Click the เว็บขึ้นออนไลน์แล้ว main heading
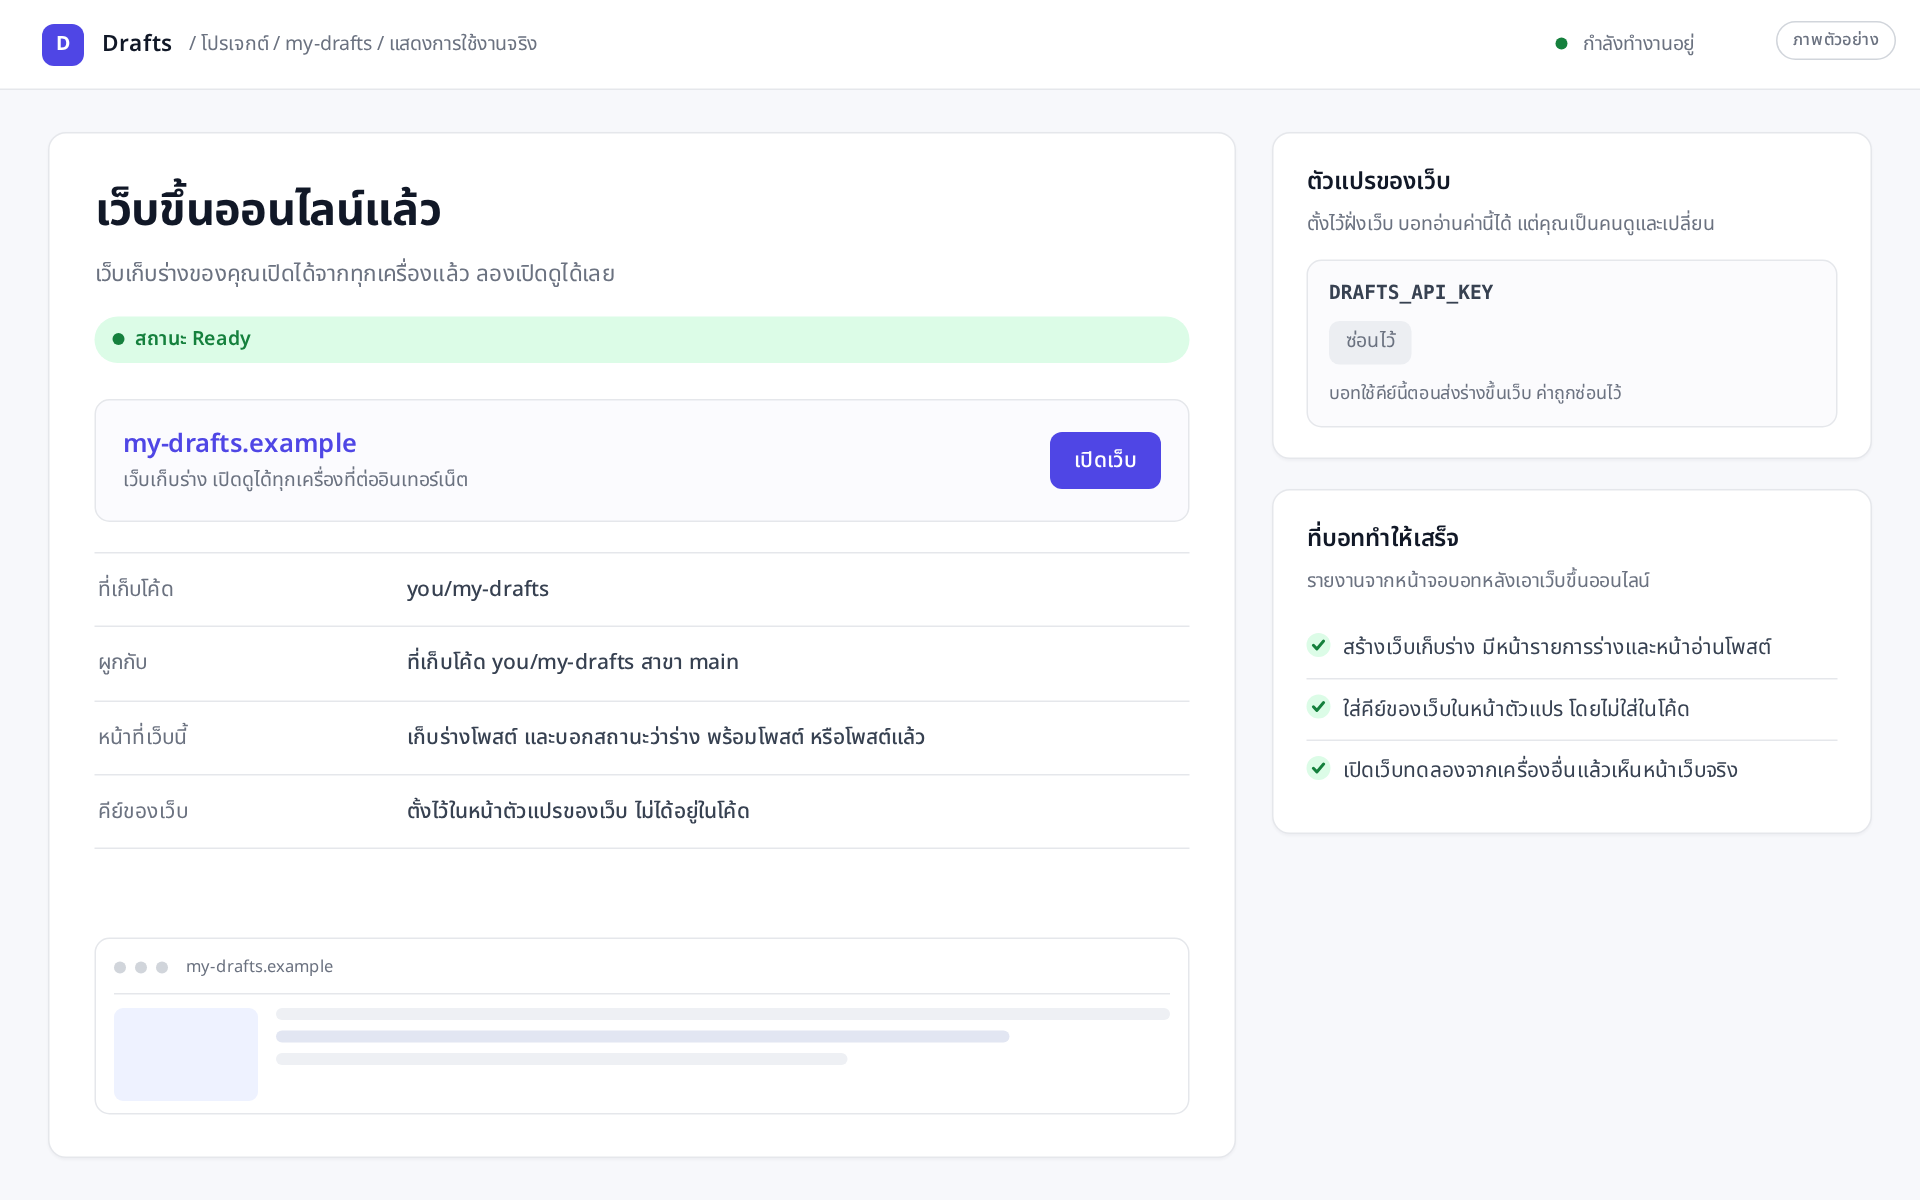Viewport: 1920px width, 1200px height. [268, 209]
